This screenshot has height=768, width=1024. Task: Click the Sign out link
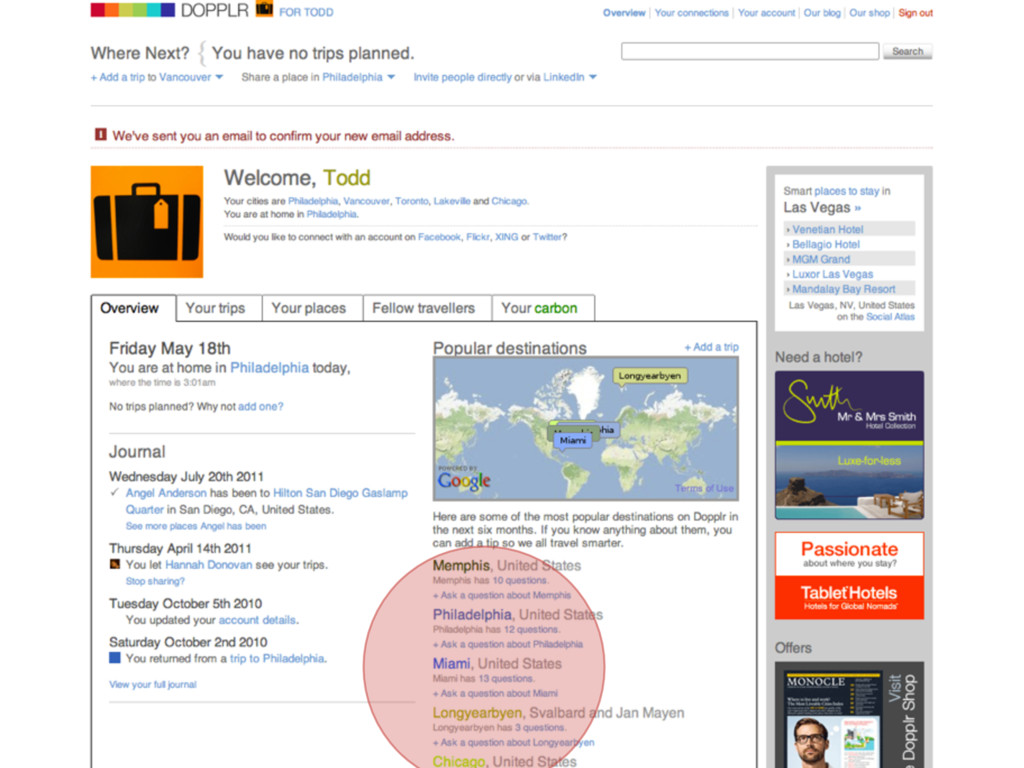click(x=916, y=13)
